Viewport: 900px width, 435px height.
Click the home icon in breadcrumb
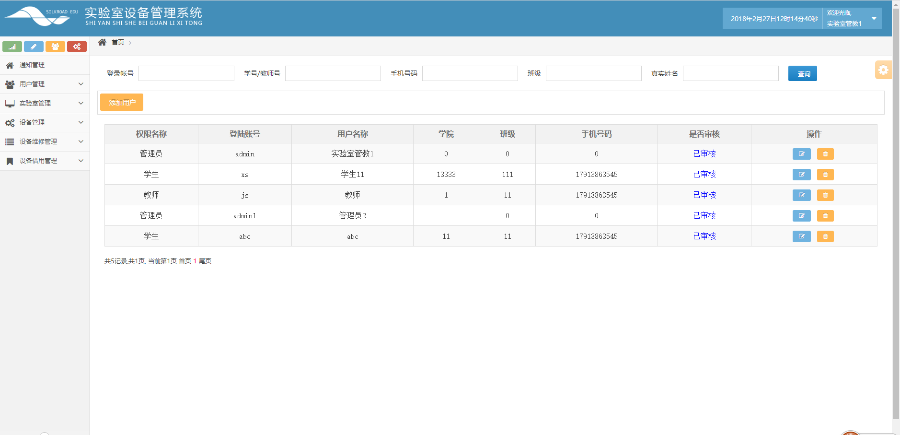[x=103, y=42]
